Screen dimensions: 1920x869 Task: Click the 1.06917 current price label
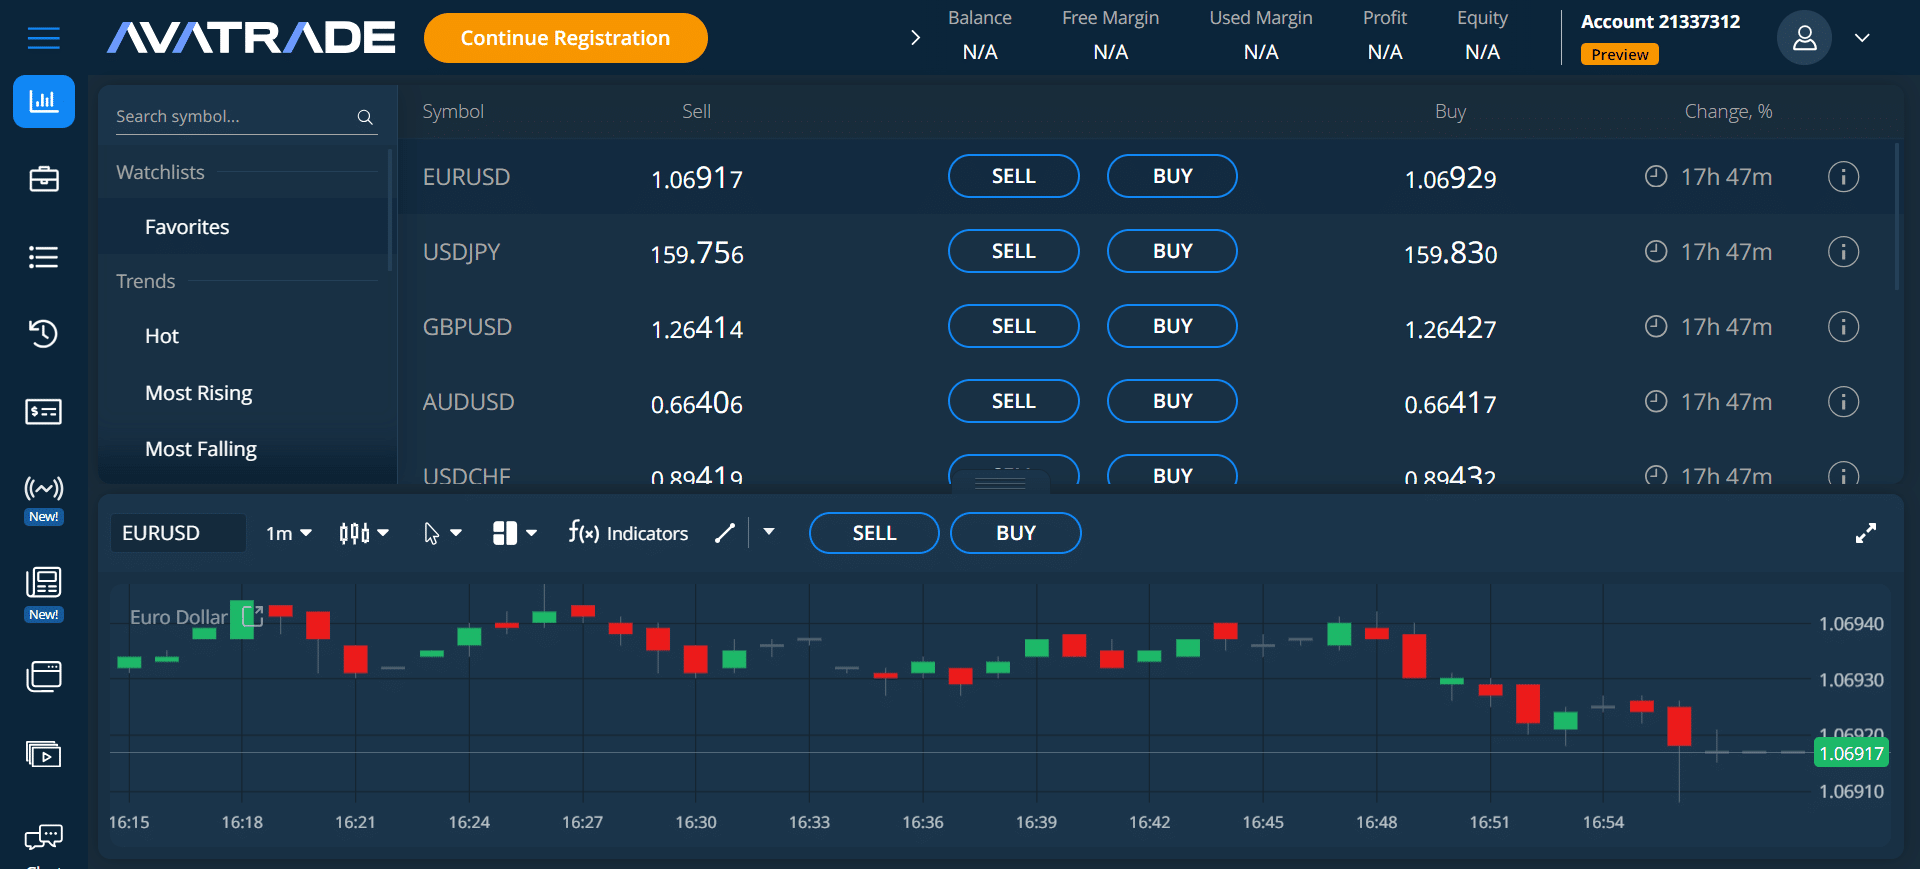1851,753
